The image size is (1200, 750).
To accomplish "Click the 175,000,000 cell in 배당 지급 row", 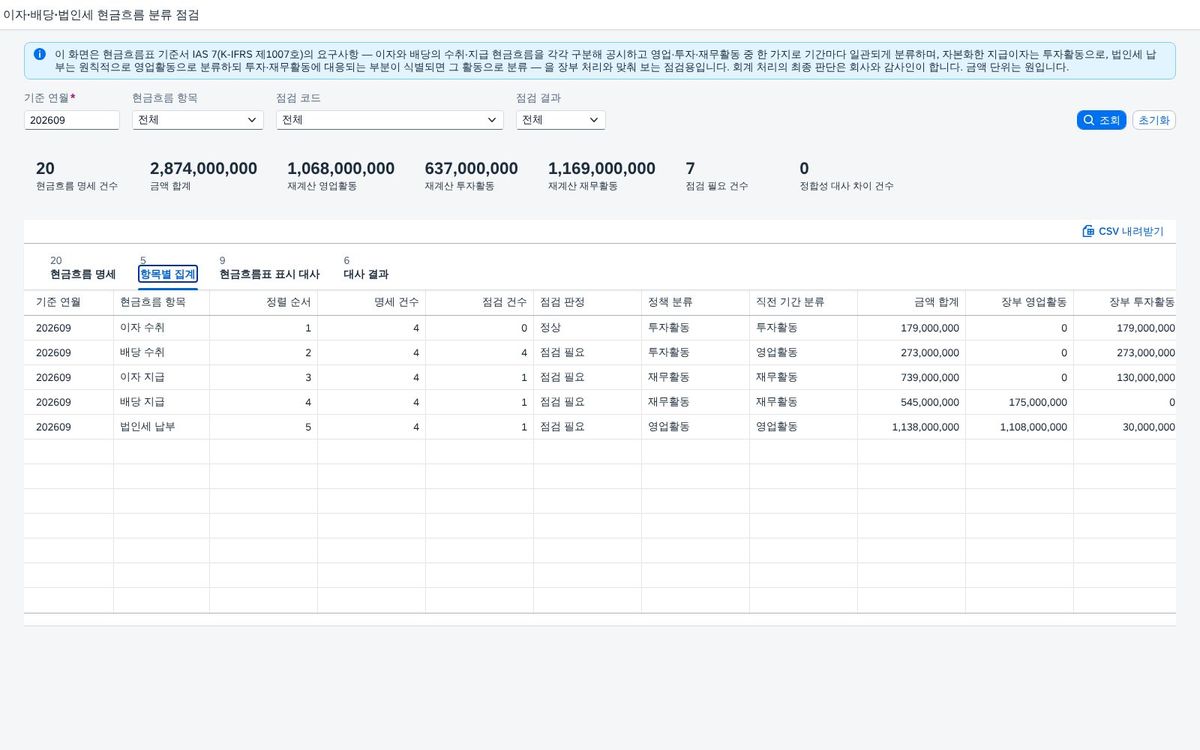I will tap(1038, 402).
